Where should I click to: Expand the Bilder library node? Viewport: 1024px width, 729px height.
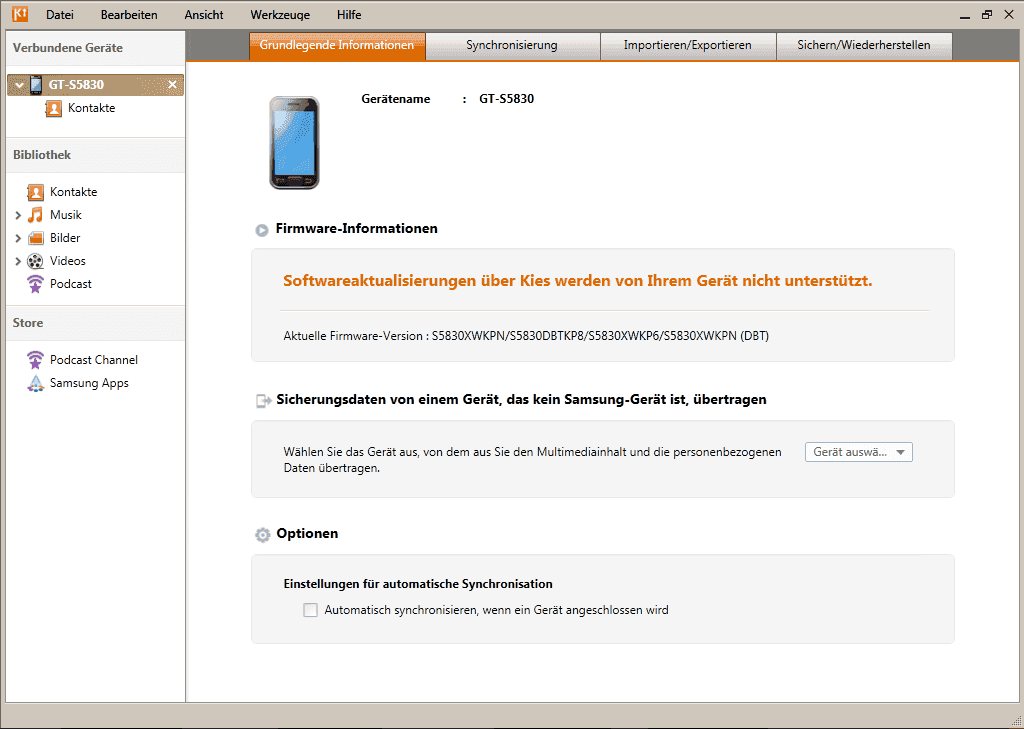[x=18, y=238]
